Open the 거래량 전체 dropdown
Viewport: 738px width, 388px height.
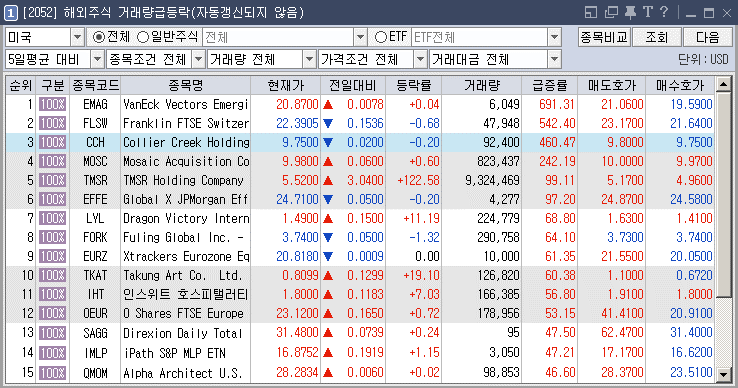(x=309, y=59)
